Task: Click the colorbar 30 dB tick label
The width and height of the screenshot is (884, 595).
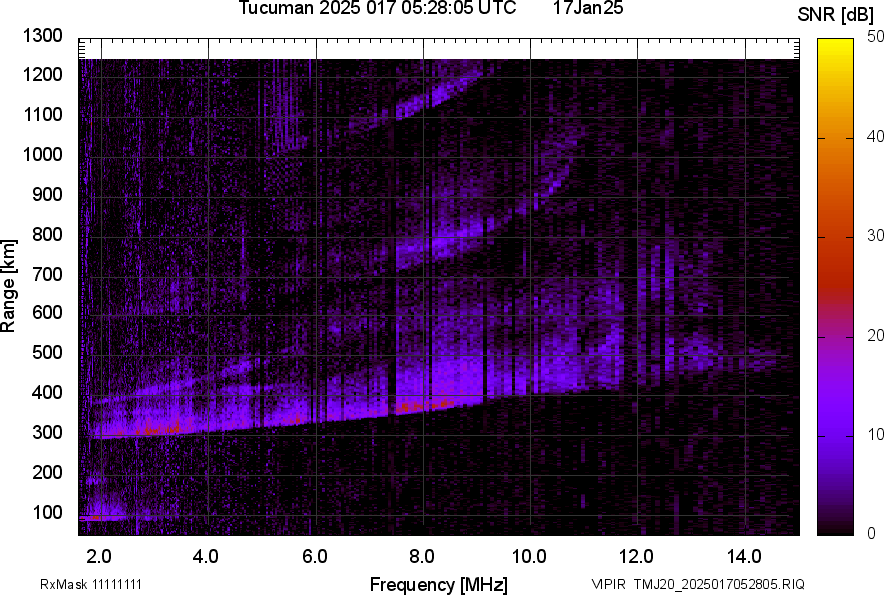Action: [876, 235]
